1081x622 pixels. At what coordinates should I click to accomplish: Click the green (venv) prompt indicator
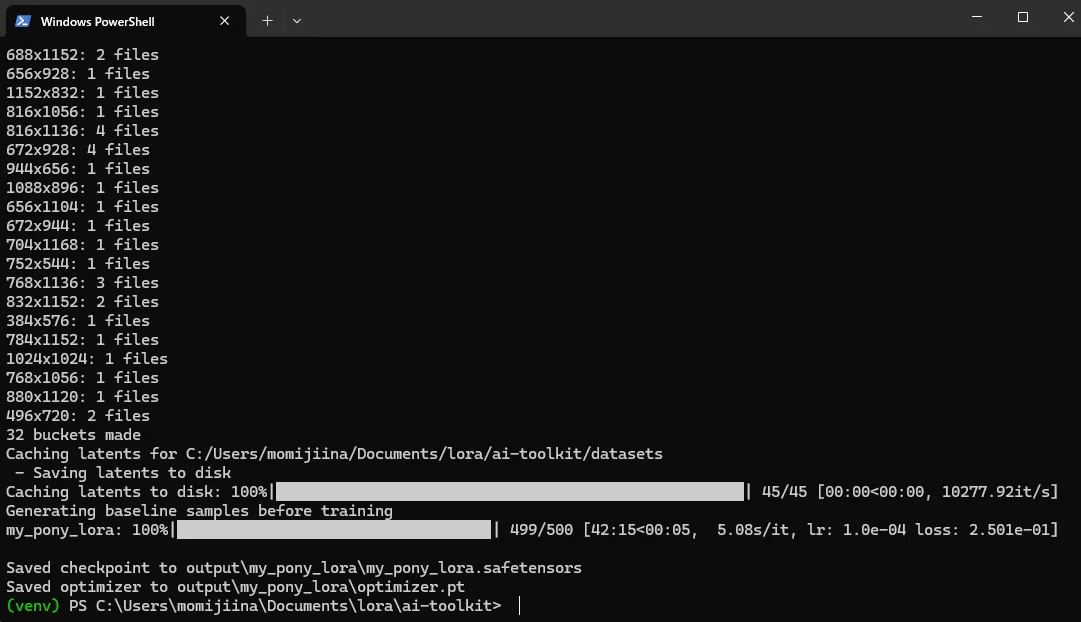pos(32,606)
